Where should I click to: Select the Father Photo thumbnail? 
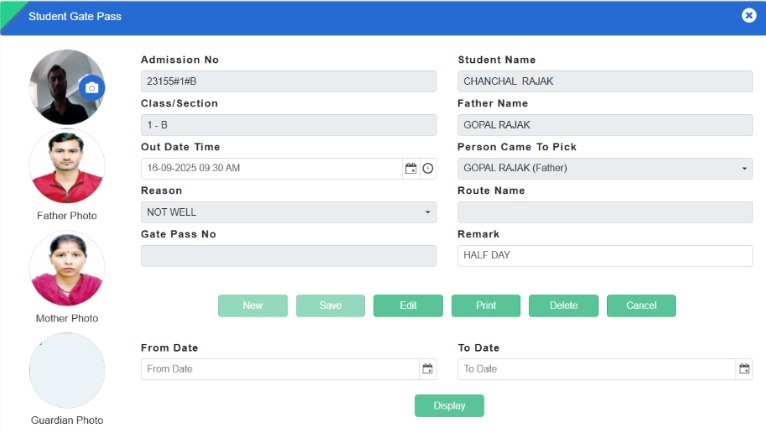pos(67,167)
